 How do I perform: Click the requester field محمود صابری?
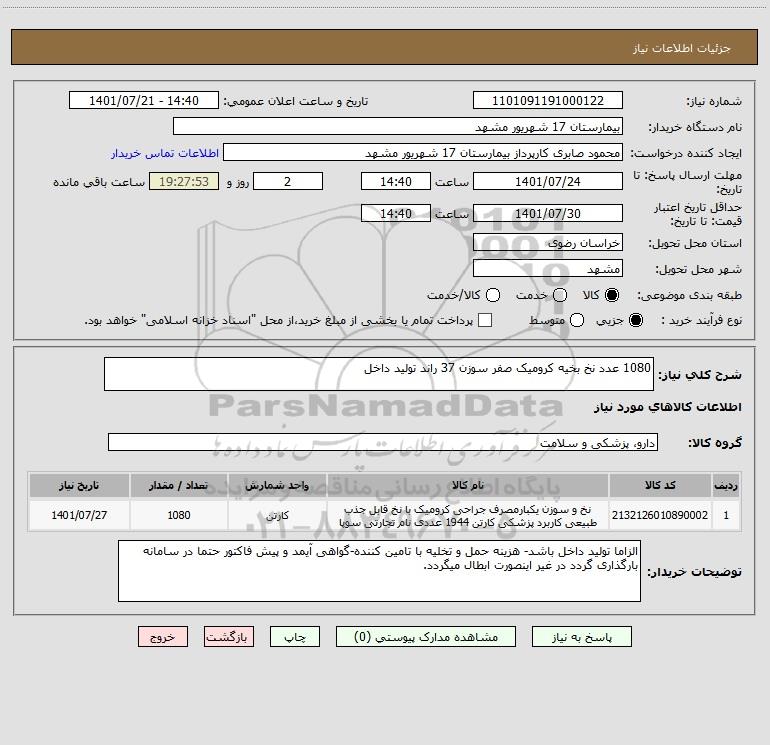423,153
